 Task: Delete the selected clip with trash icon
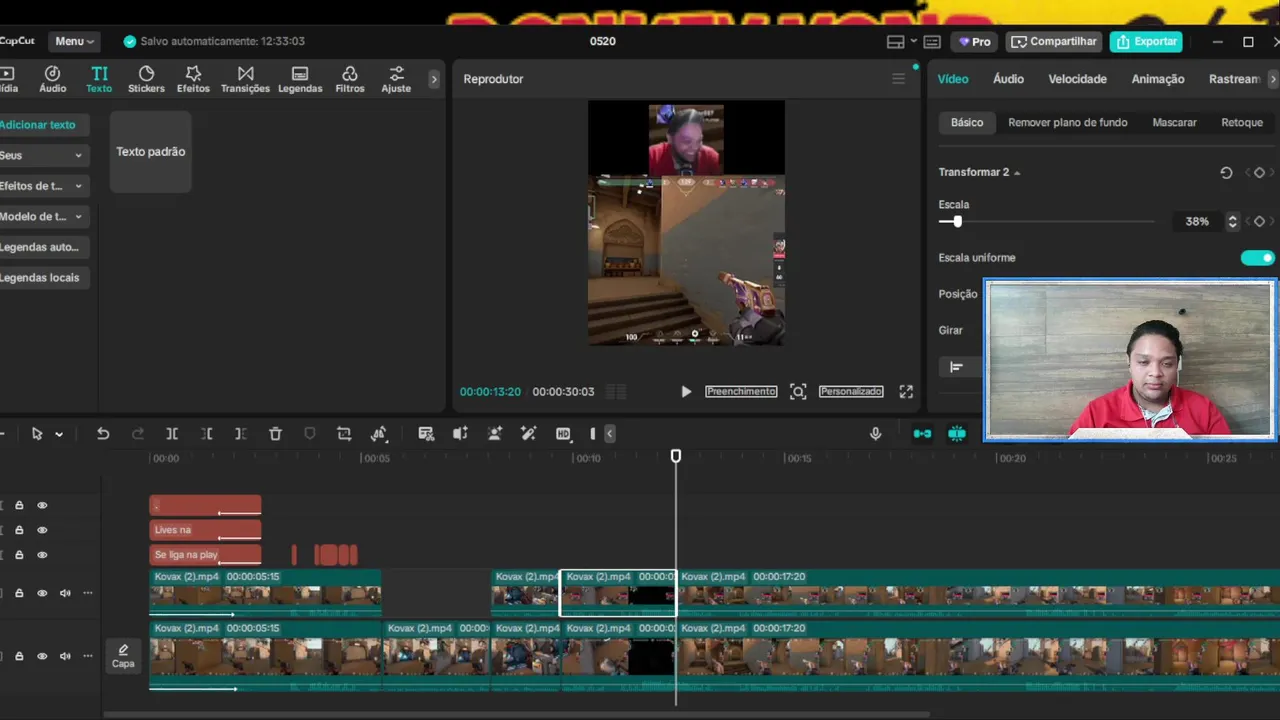tap(275, 434)
